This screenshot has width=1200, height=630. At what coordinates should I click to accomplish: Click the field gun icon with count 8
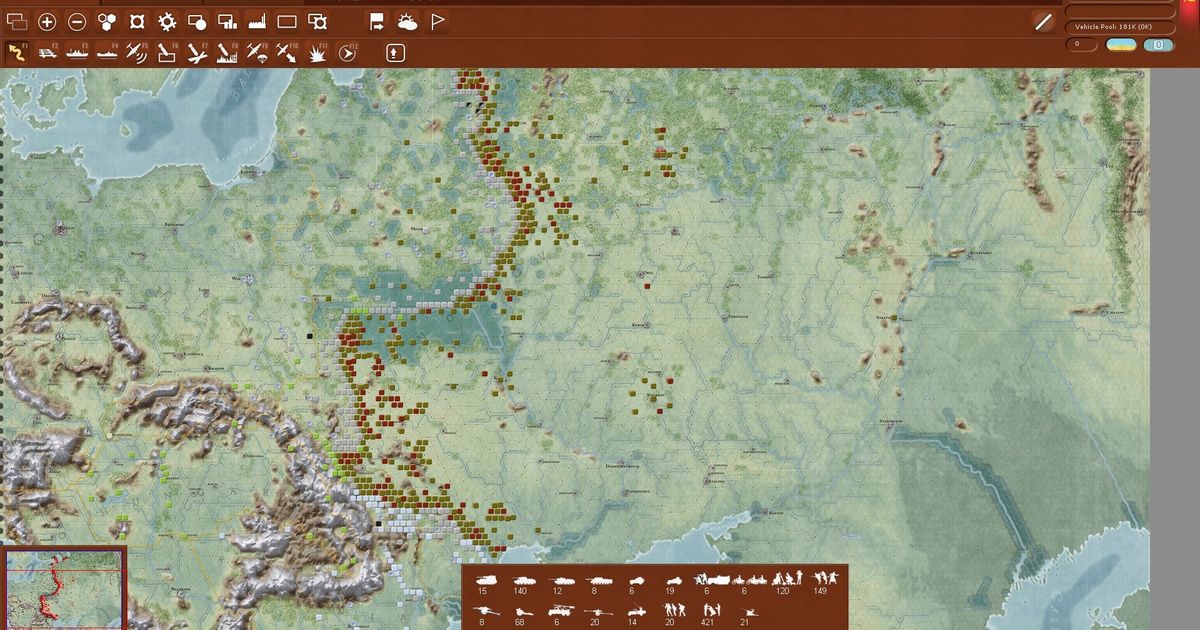[486, 611]
